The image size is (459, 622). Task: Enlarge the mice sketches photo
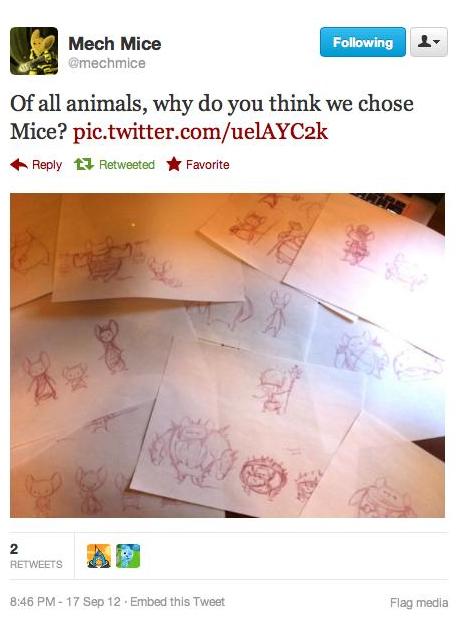227,355
